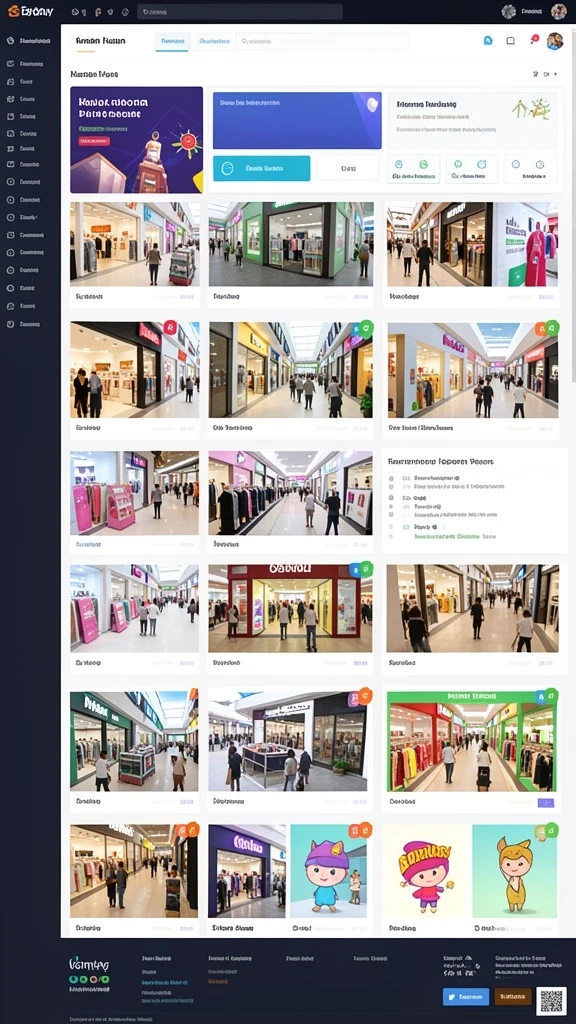Open the yellow llama cartoon thumbnail
The image size is (576, 1024).
click(x=515, y=871)
